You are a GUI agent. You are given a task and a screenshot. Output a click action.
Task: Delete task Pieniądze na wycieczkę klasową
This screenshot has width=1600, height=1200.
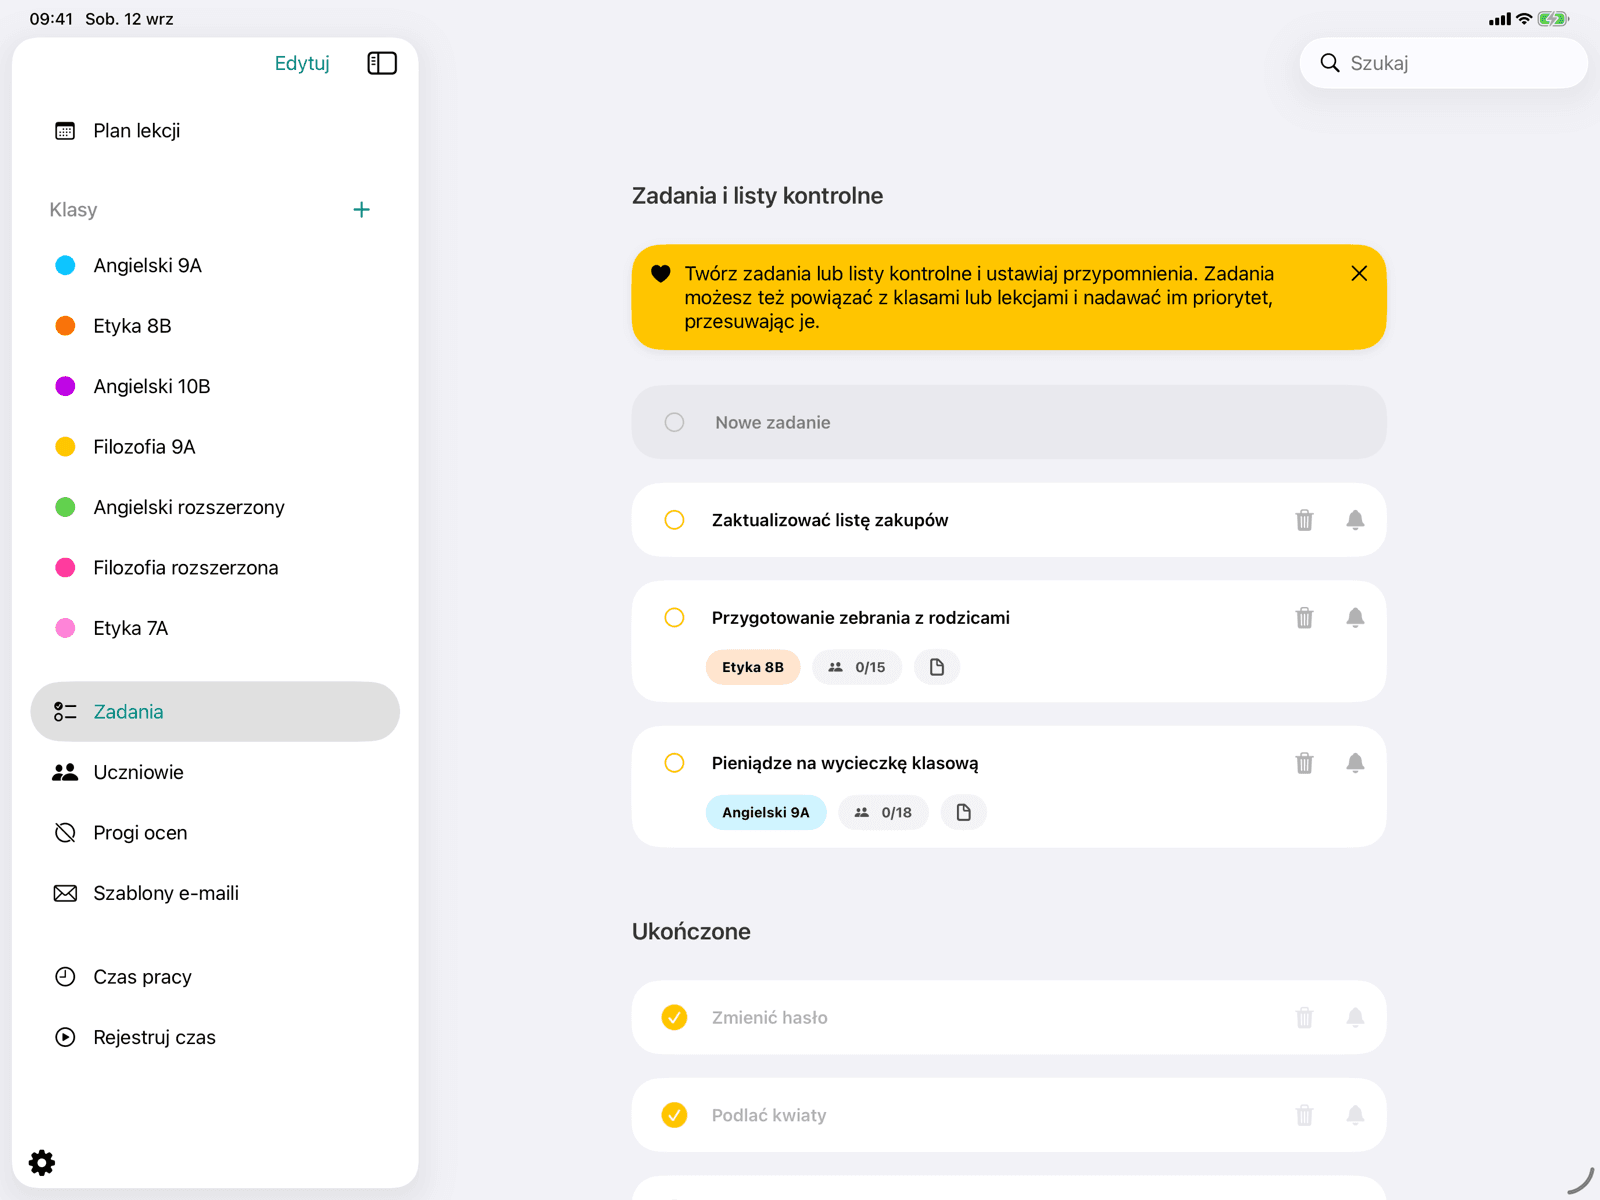coord(1304,763)
